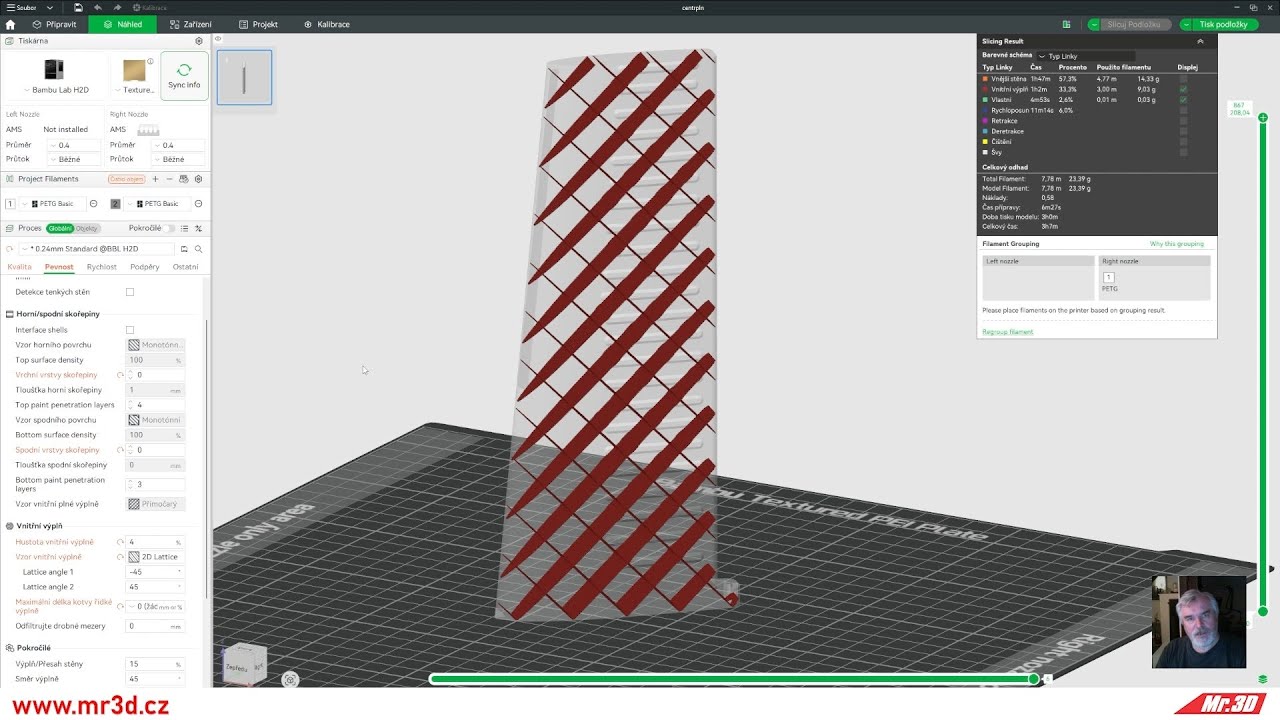This screenshot has width=1280, height=720.
Task: Switch to the Připravit tab
Action: pos(54,24)
